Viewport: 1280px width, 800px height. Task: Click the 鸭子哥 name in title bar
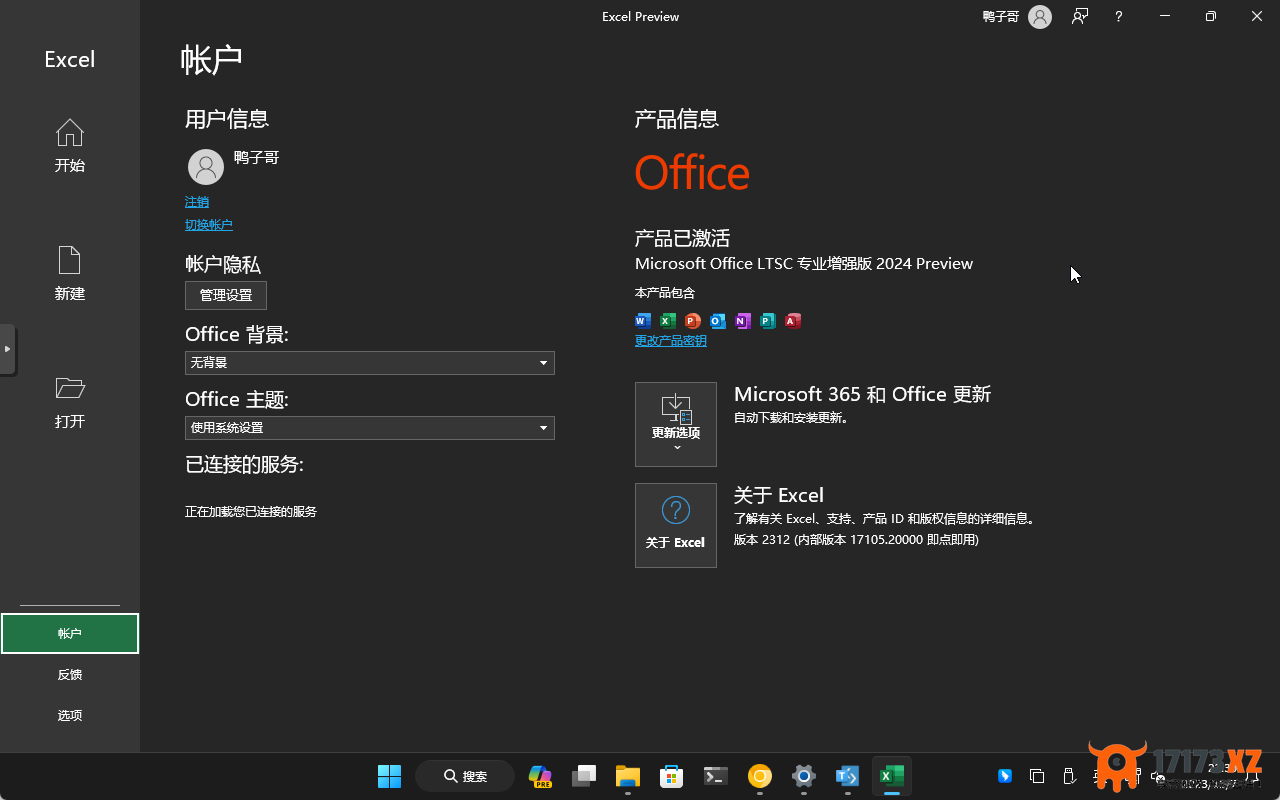[x=1001, y=17]
